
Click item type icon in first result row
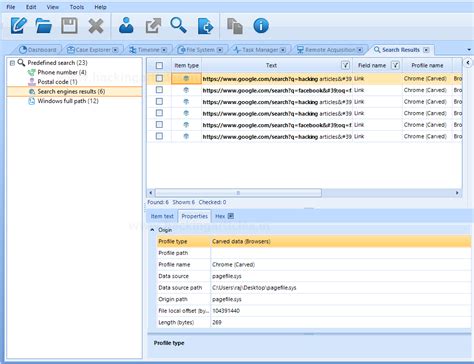click(x=186, y=78)
